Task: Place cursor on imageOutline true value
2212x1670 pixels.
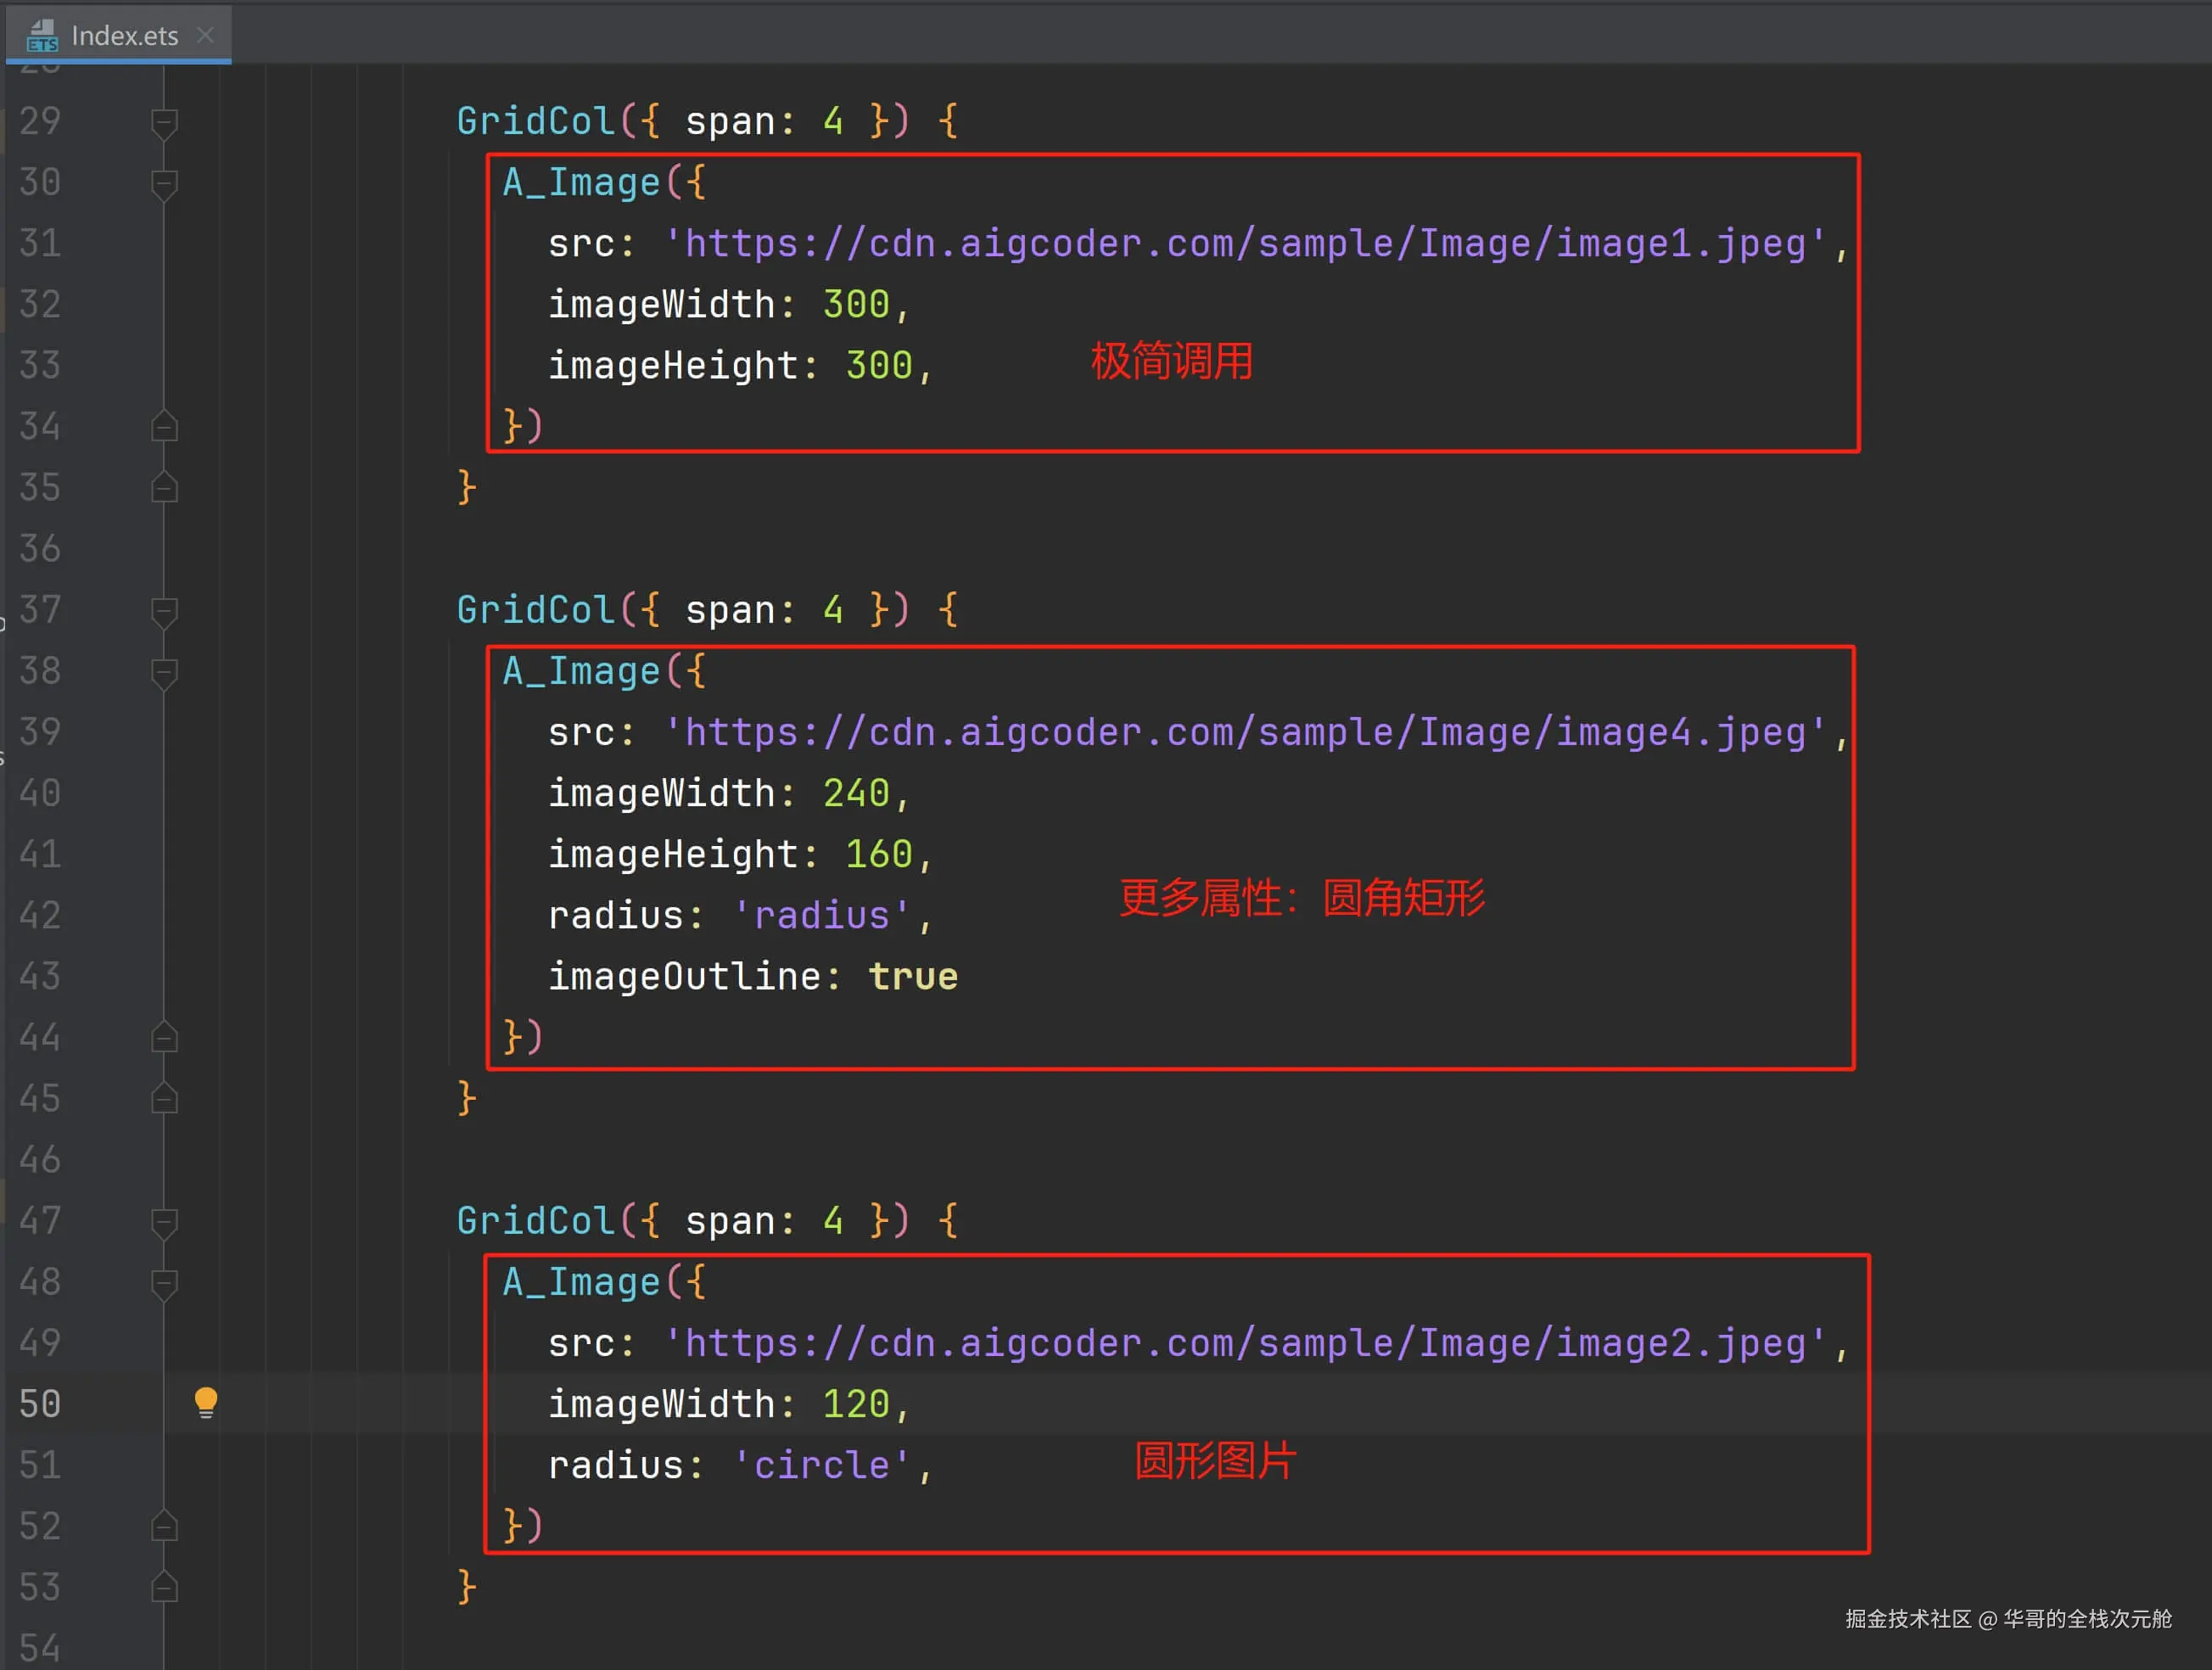Action: click(912, 977)
